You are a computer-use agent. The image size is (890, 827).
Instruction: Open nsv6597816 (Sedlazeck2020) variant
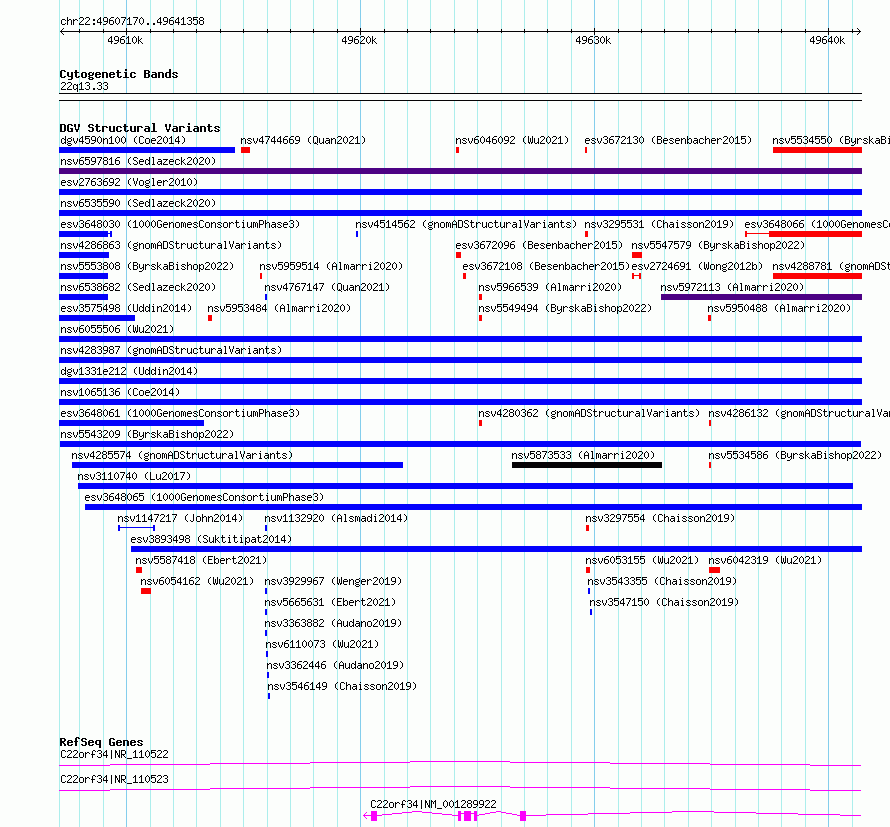point(138,161)
